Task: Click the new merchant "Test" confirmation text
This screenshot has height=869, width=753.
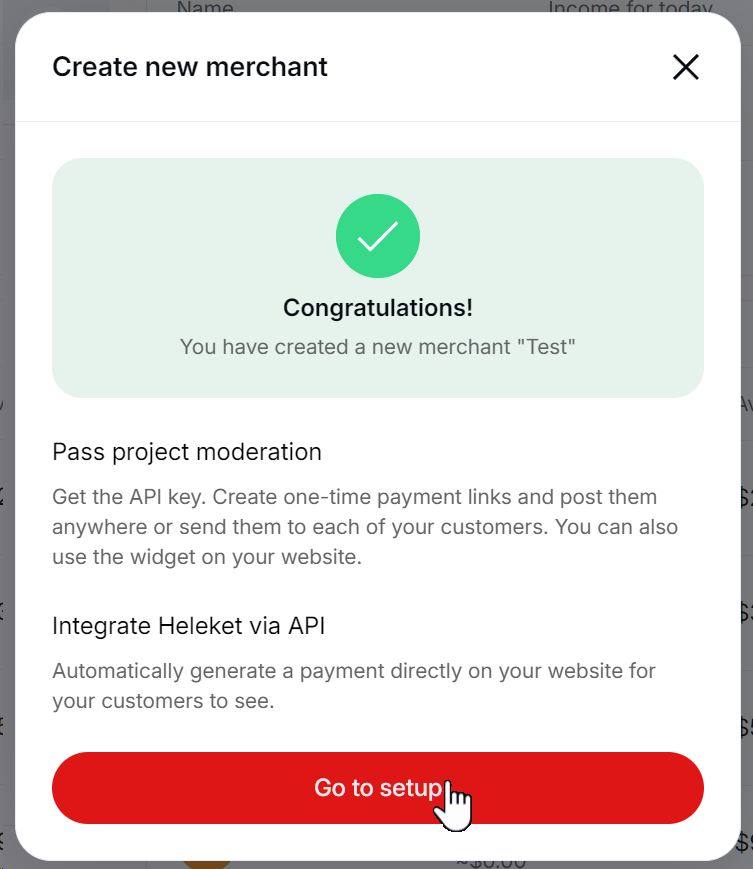Action: point(378,347)
